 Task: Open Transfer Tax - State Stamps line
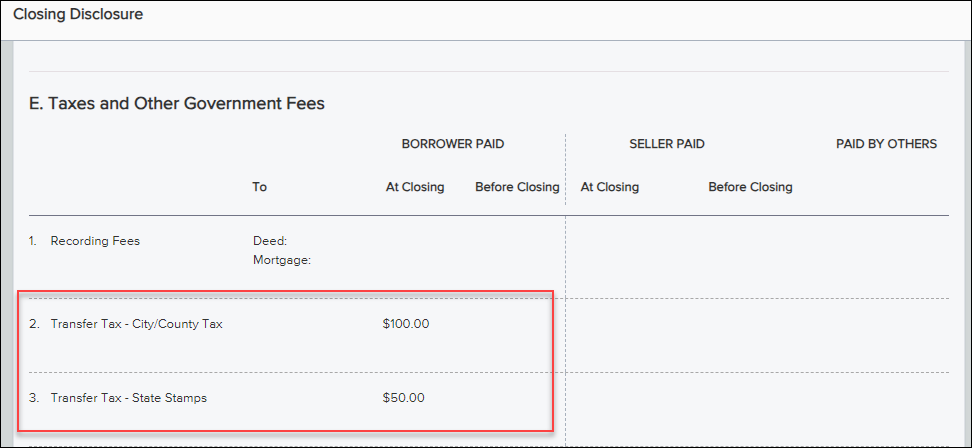[129, 398]
